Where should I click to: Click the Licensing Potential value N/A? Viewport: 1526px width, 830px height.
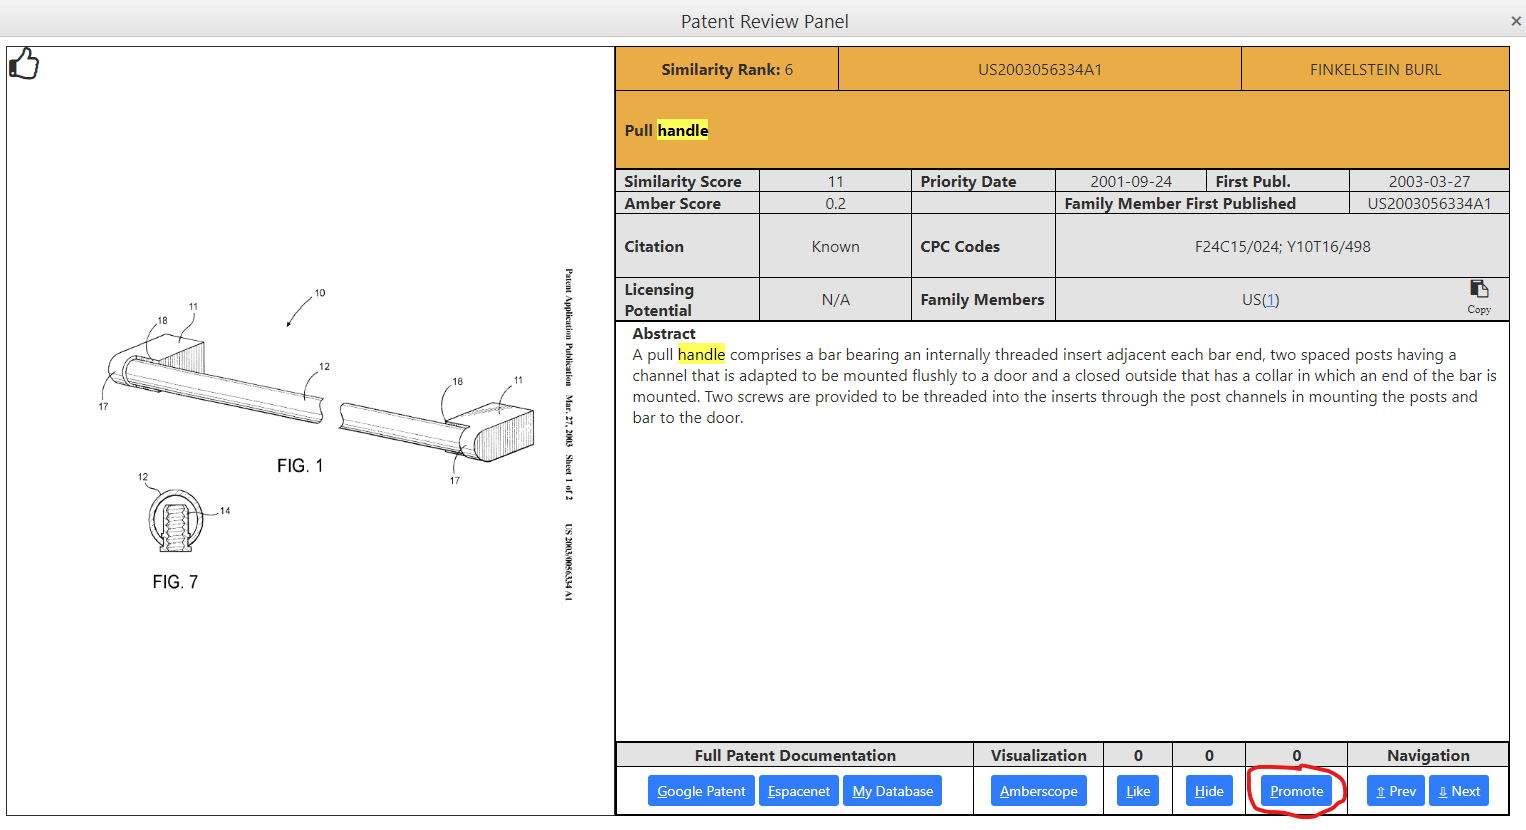pos(836,300)
